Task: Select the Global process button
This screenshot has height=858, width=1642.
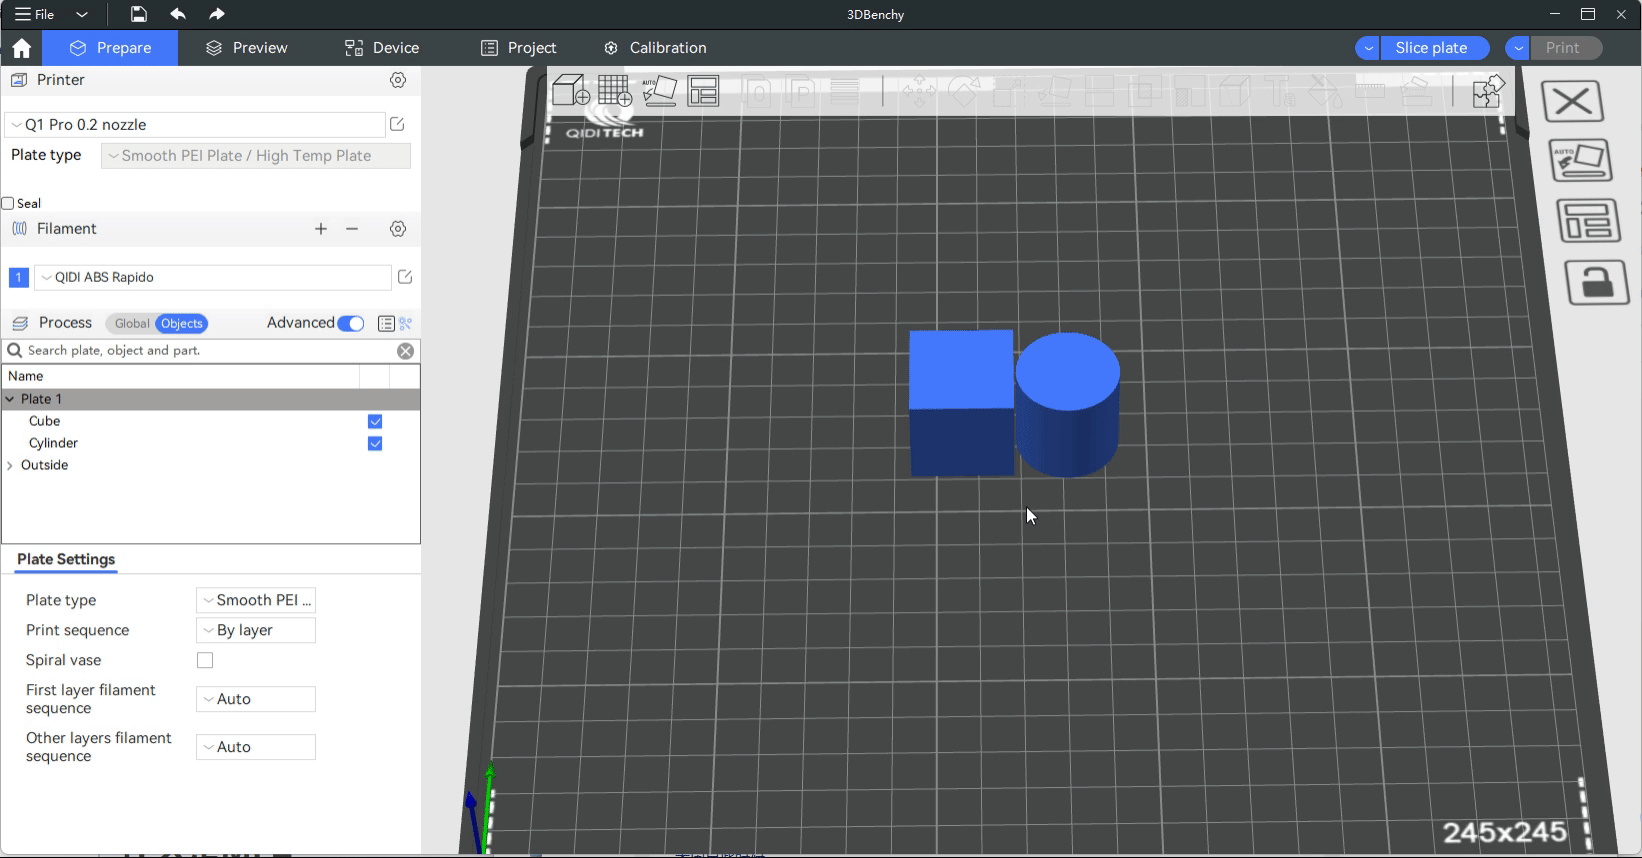Action: pos(131,324)
